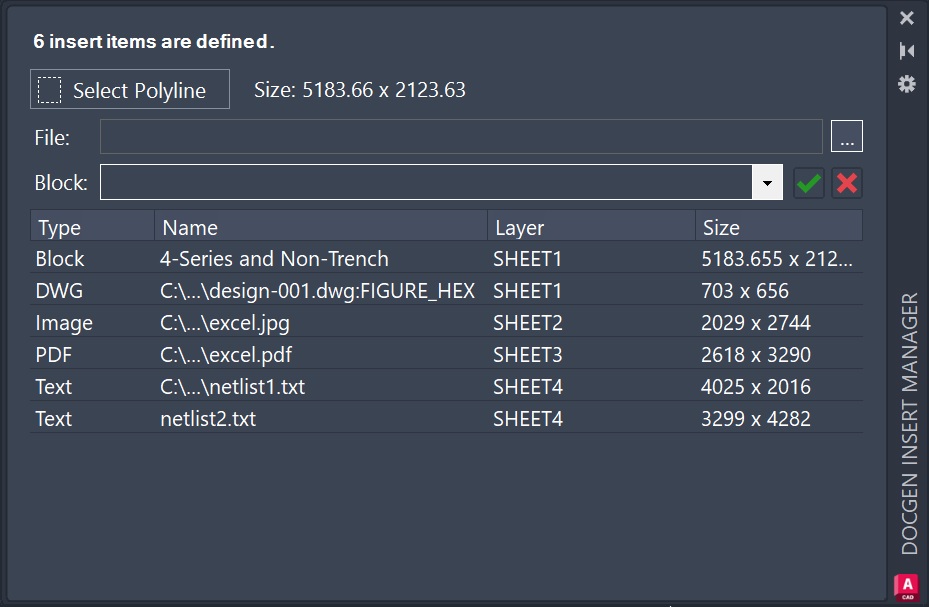Sort by the Size column header
The height and width of the screenshot is (607, 929).
coord(779,227)
